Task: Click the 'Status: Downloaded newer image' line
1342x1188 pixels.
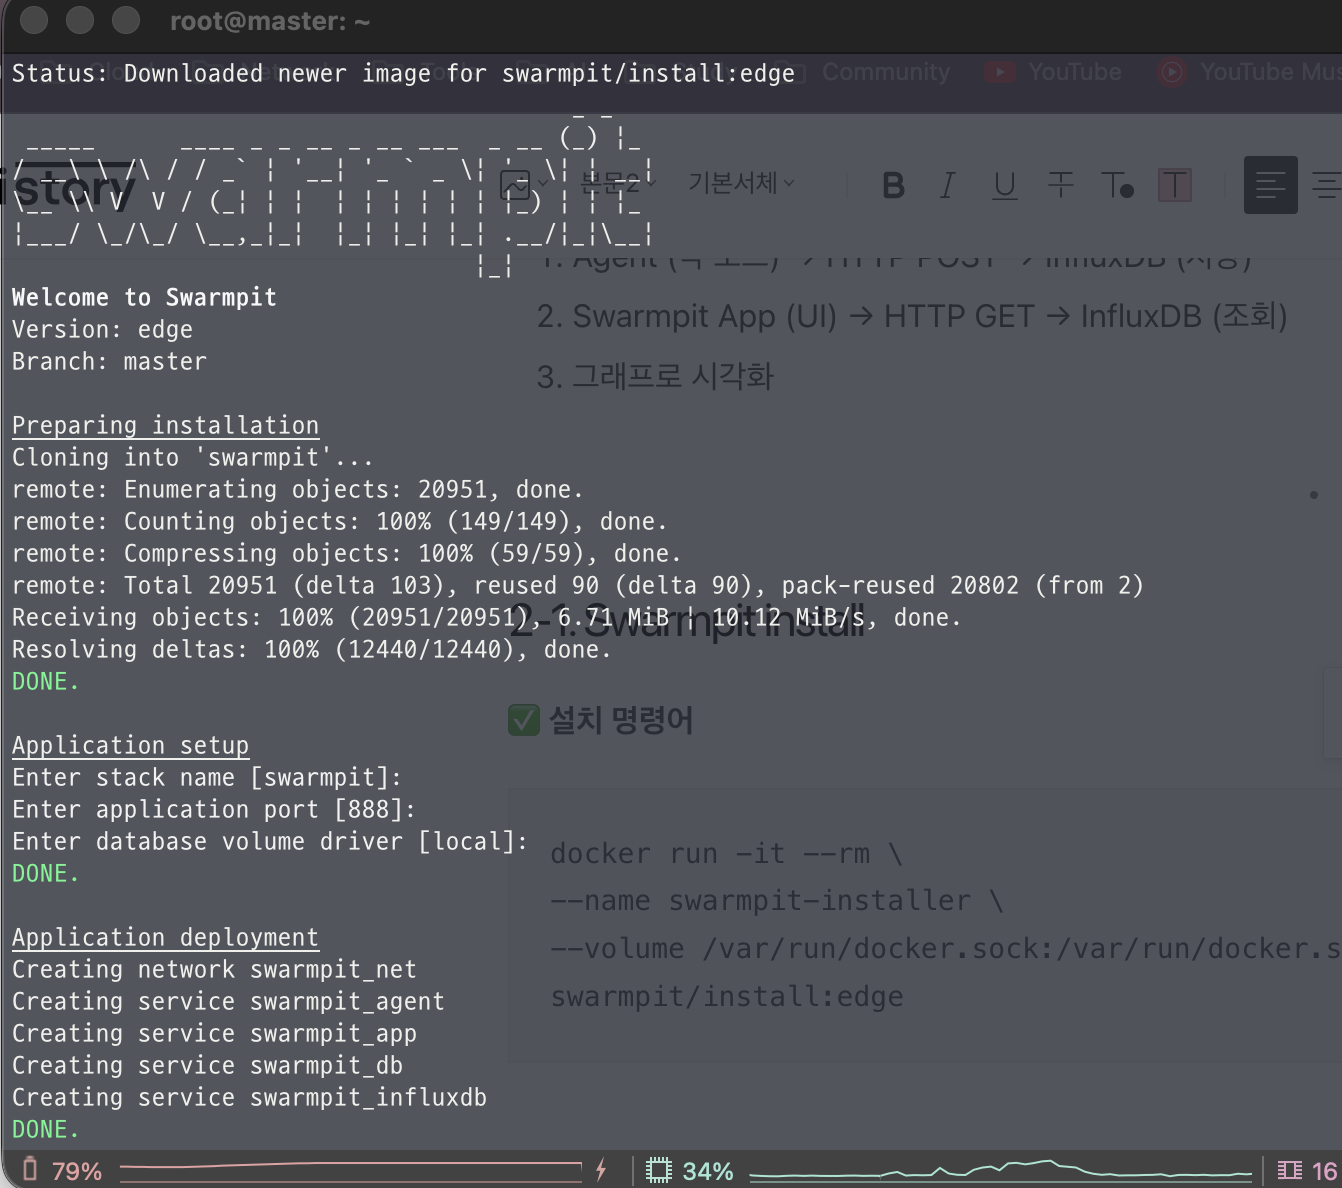Action: 403,74
